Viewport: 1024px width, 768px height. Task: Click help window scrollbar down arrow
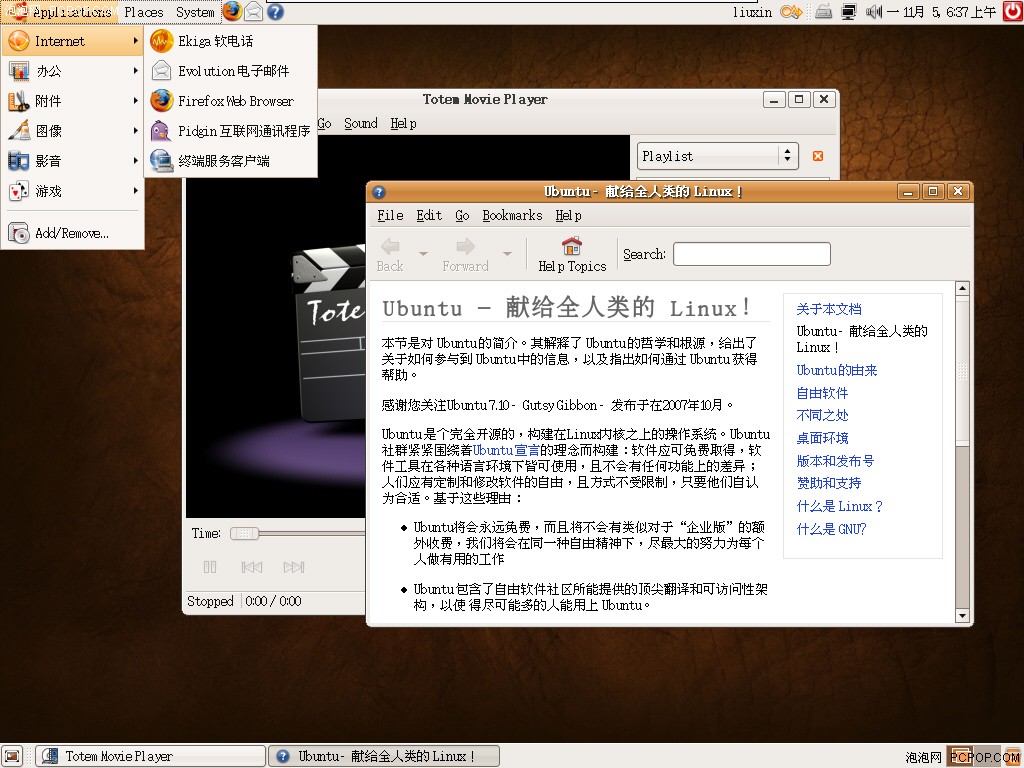click(x=962, y=615)
